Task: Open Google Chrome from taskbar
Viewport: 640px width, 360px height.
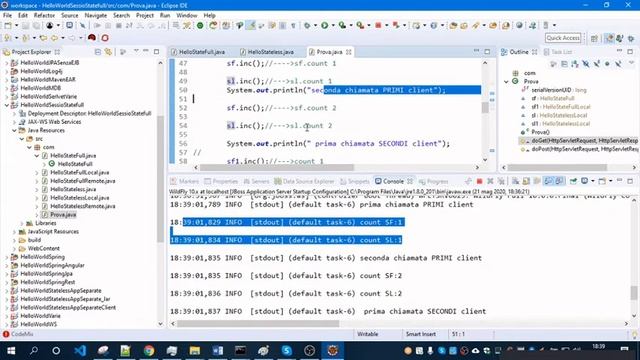Action: click(x=149, y=350)
